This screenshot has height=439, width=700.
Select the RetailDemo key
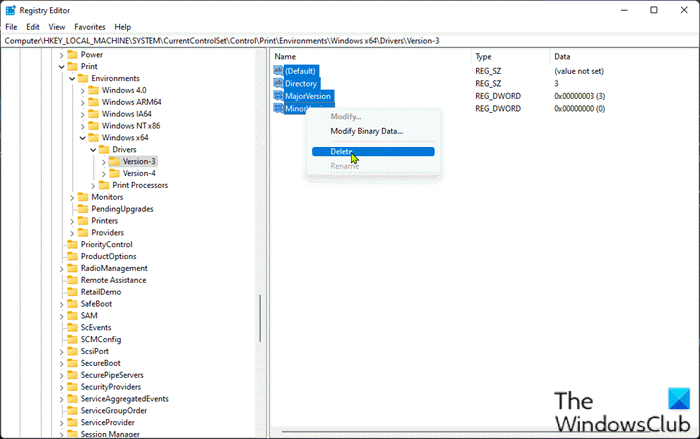coord(101,292)
